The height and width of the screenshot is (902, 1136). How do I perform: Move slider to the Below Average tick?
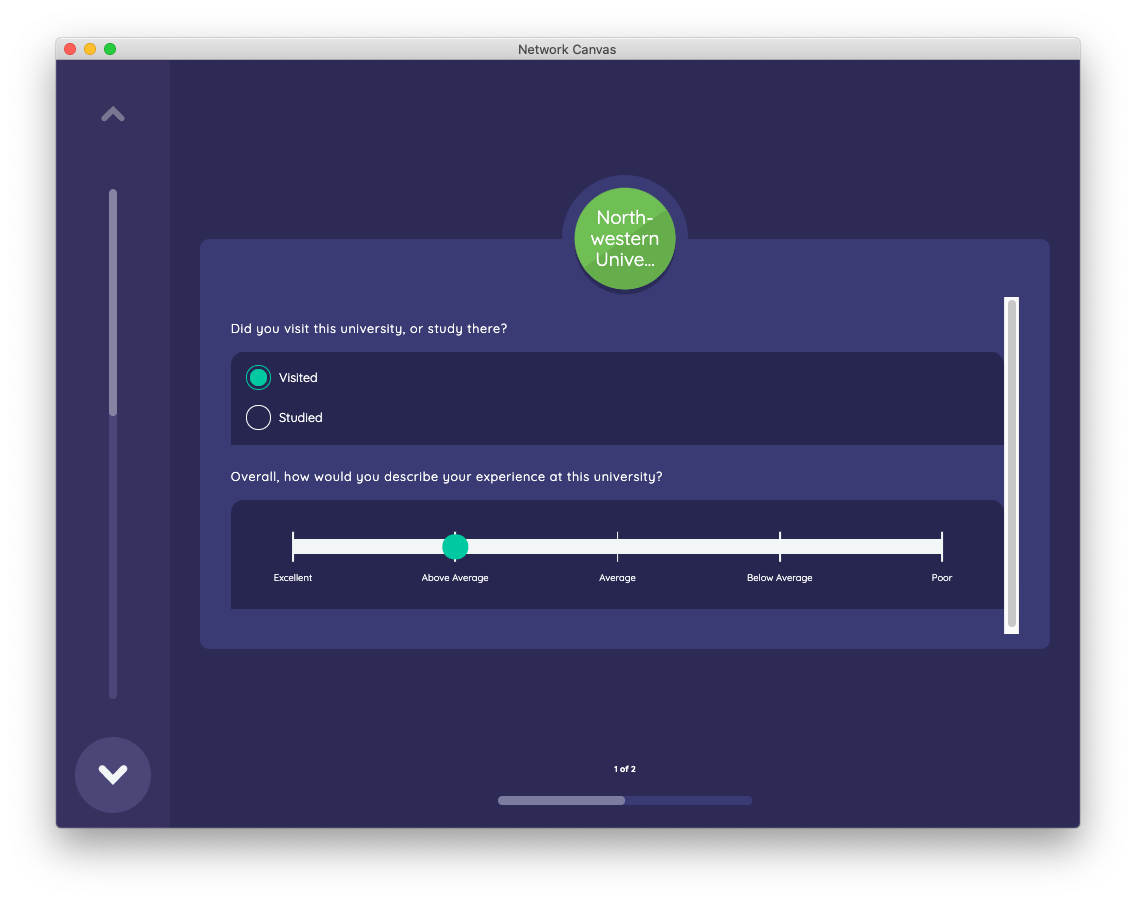780,547
